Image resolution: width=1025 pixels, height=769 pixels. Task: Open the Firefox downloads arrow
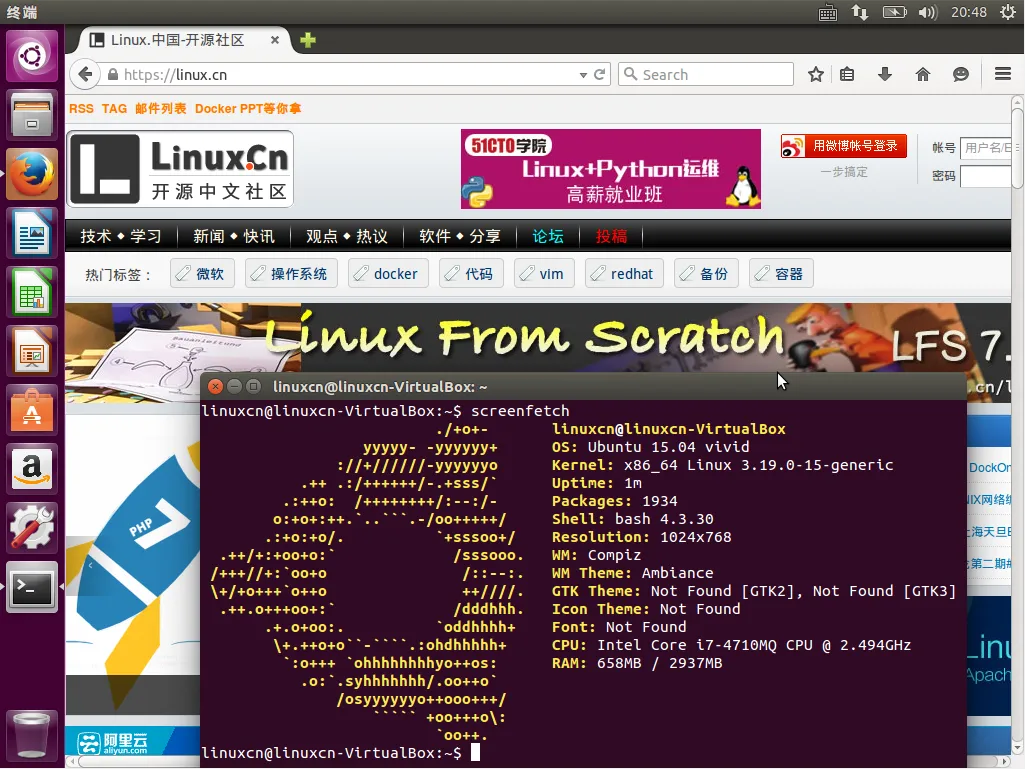(x=884, y=75)
